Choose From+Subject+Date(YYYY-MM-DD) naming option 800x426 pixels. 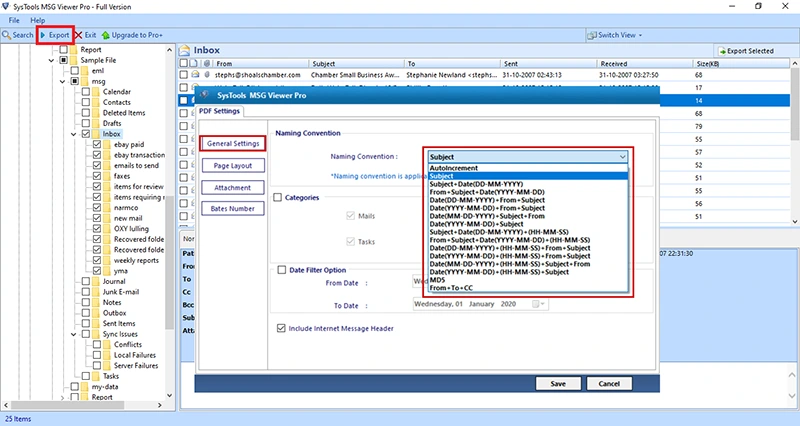pyautogui.click(x=528, y=192)
